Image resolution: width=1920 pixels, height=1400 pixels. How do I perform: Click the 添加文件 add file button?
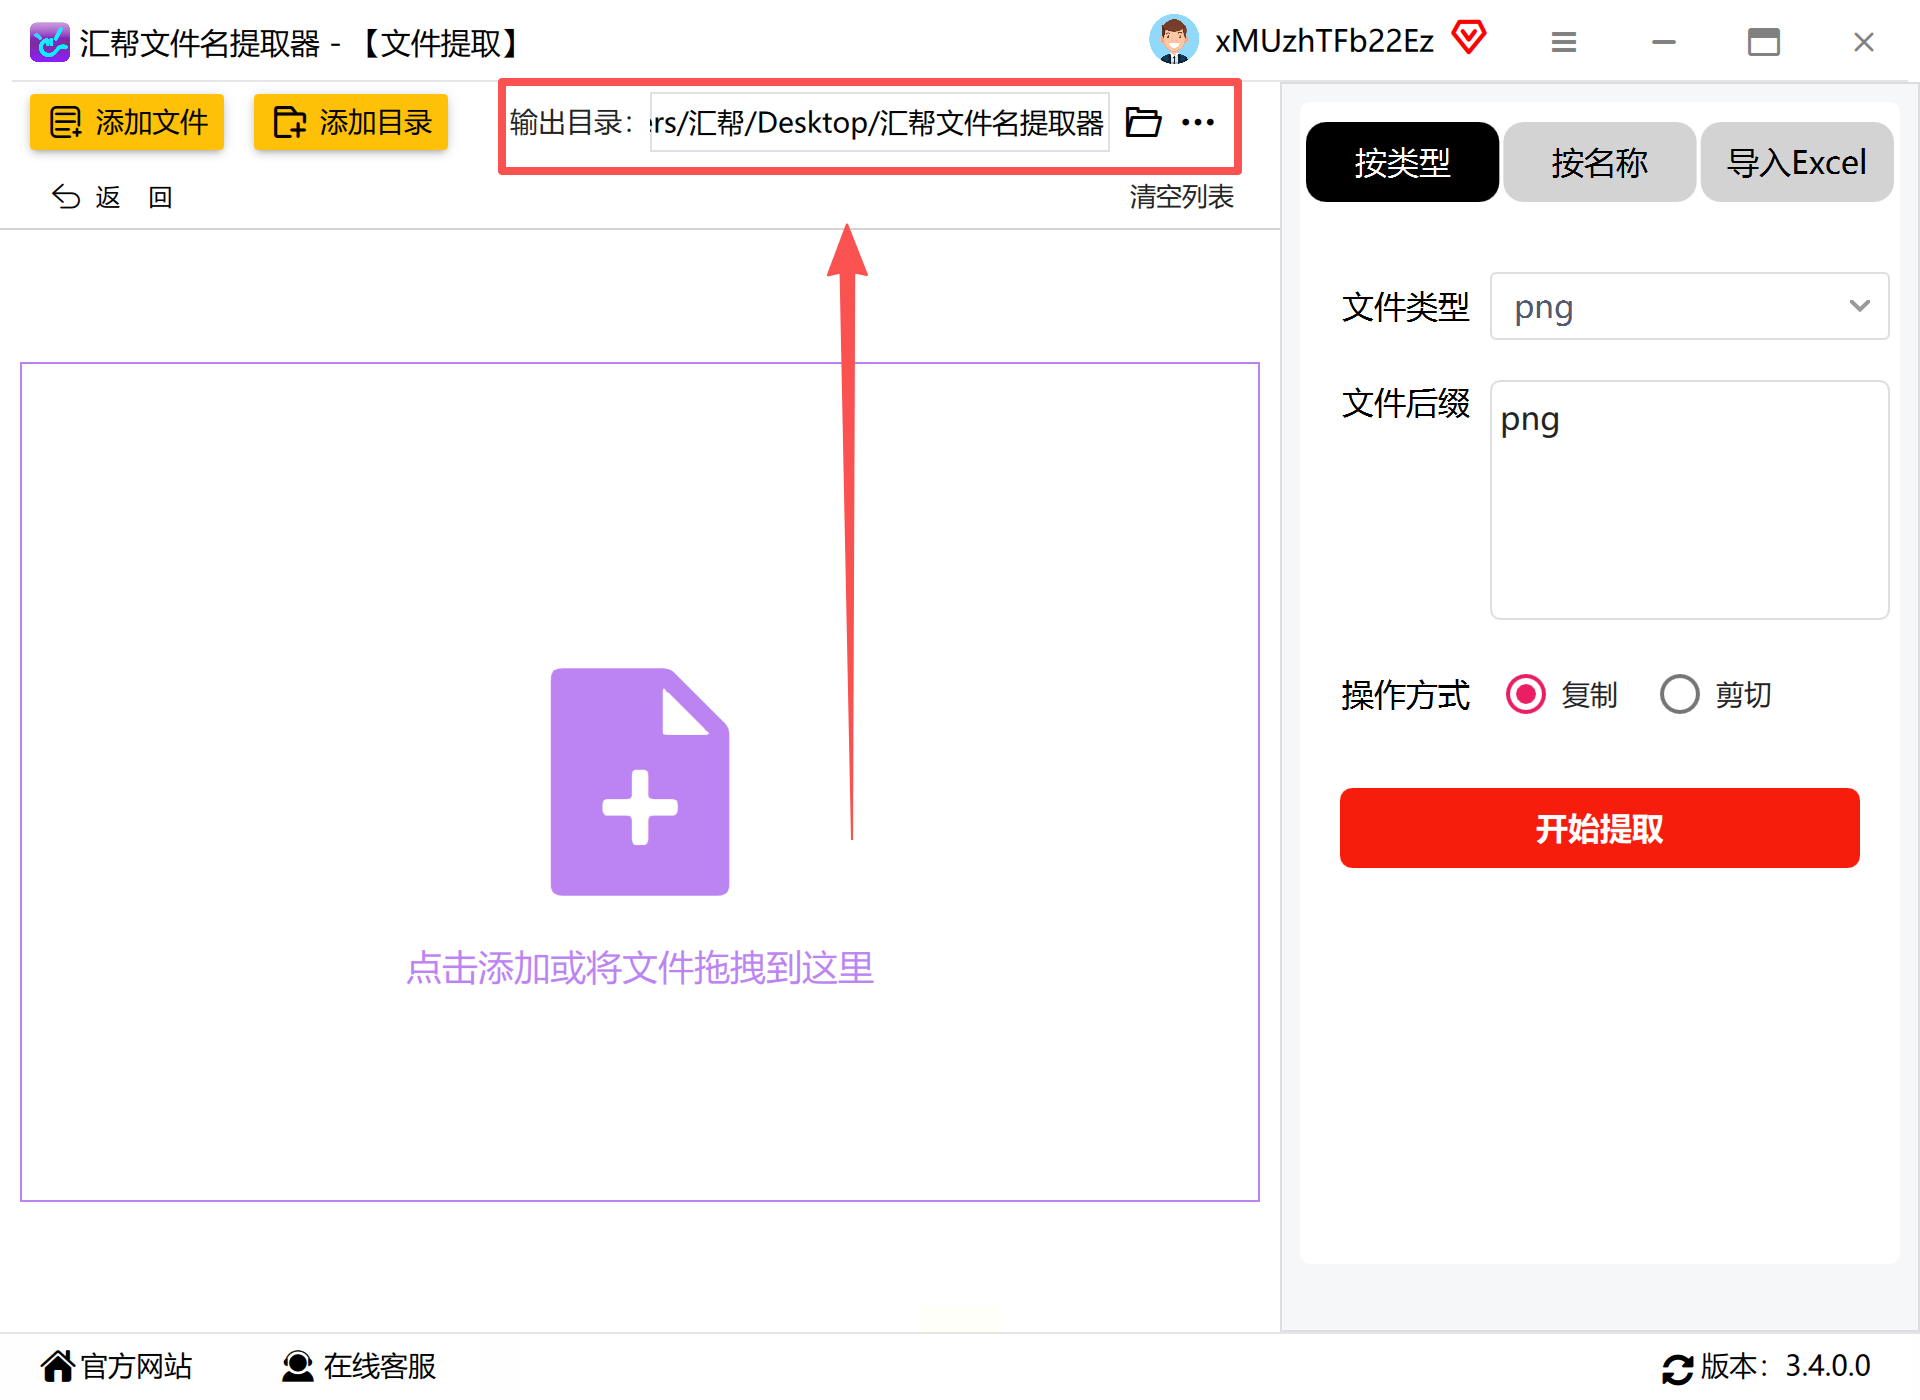[x=127, y=122]
